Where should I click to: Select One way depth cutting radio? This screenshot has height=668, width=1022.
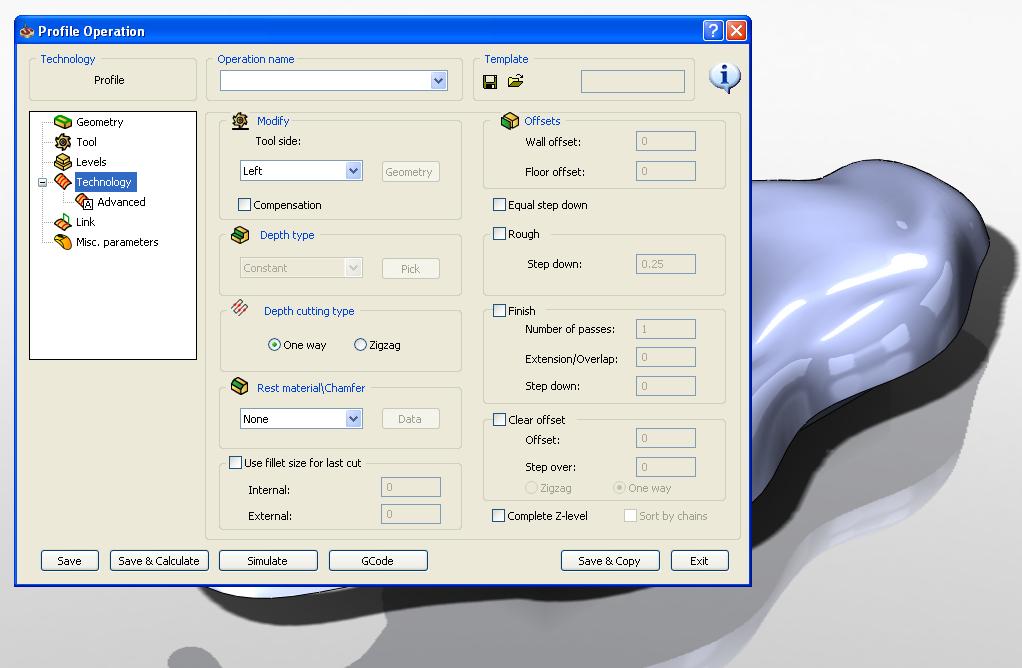tap(274, 345)
